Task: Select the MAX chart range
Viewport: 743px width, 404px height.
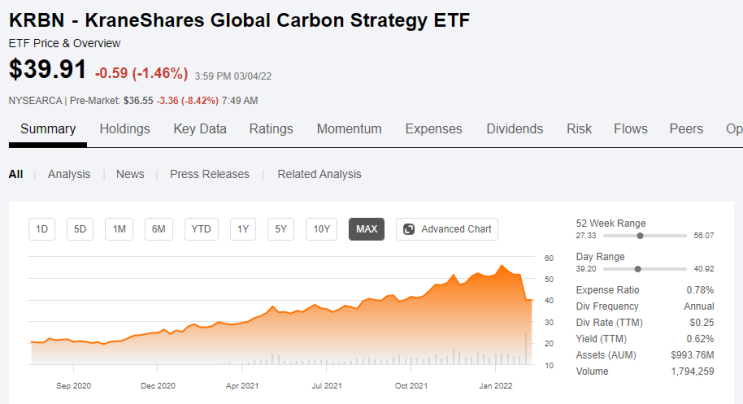Action: (x=366, y=229)
